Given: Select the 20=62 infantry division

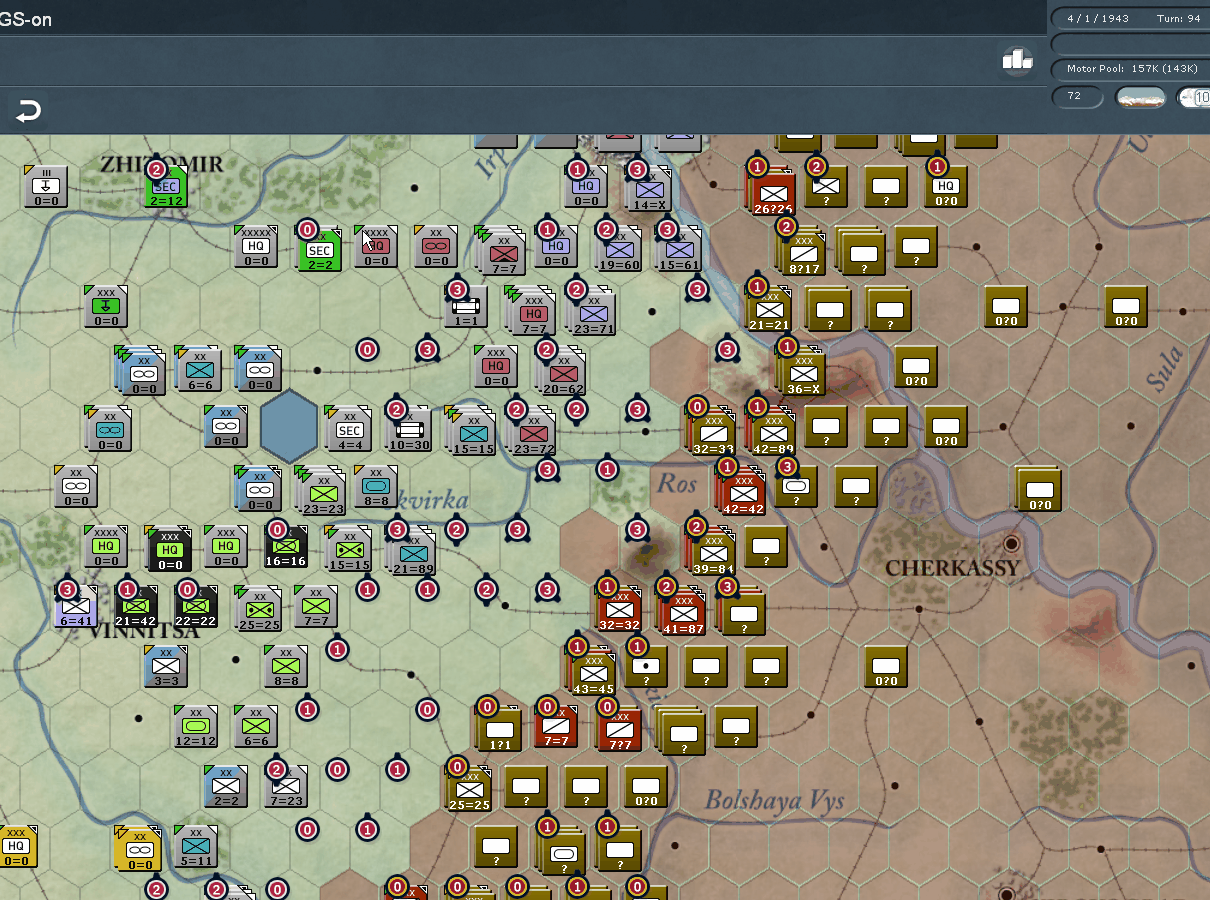Looking at the screenshot, I should click(562, 372).
